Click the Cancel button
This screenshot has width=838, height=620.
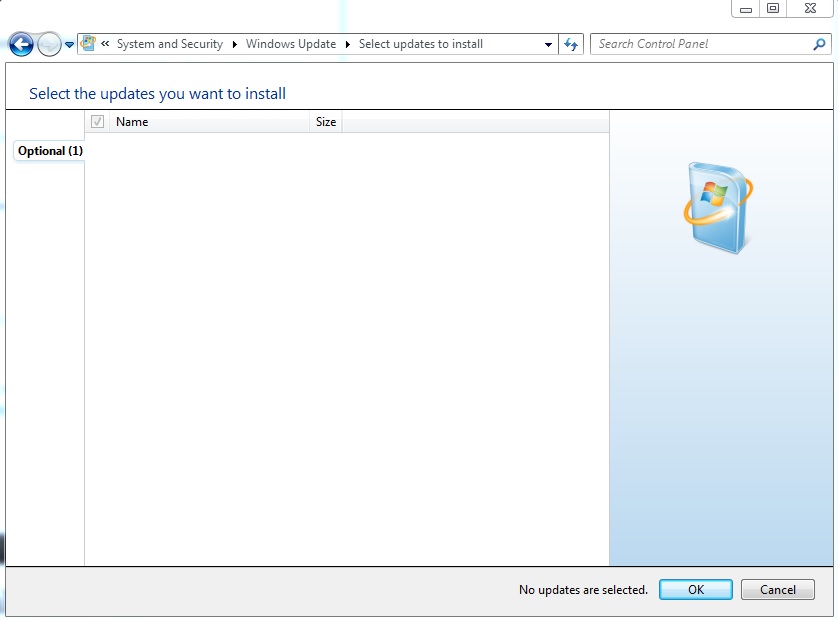778,590
